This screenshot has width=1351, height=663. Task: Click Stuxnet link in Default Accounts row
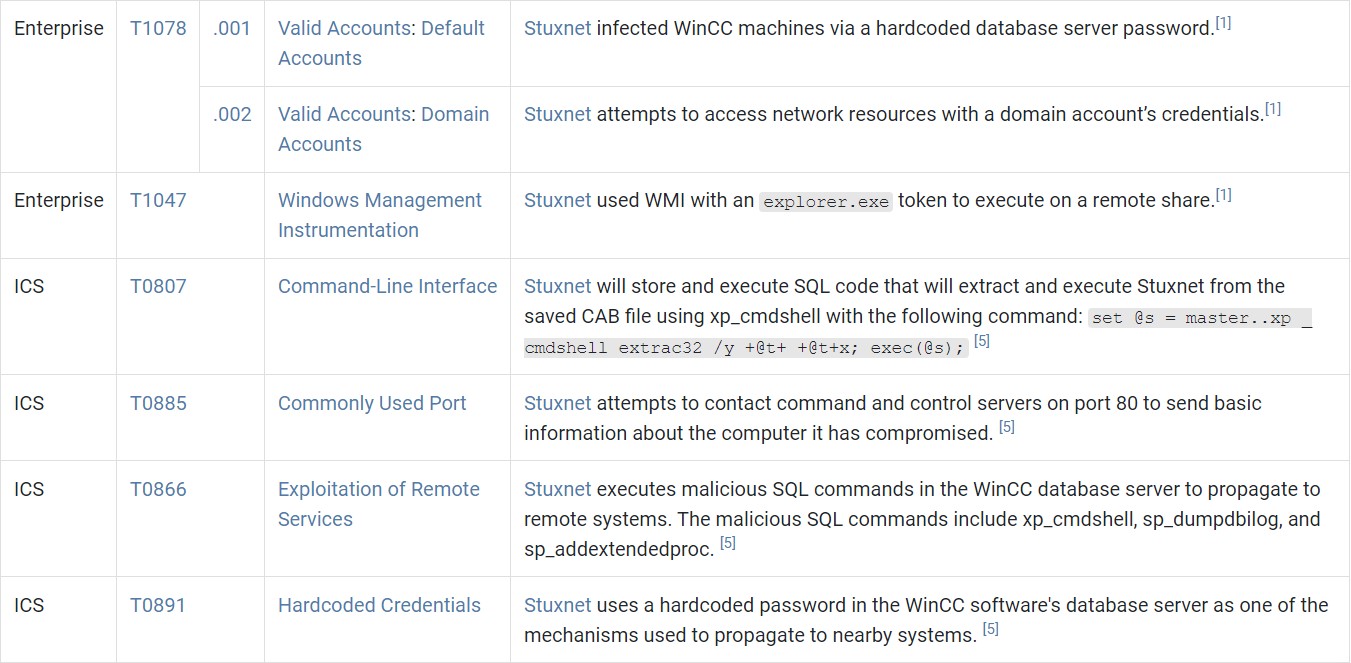[x=557, y=28]
